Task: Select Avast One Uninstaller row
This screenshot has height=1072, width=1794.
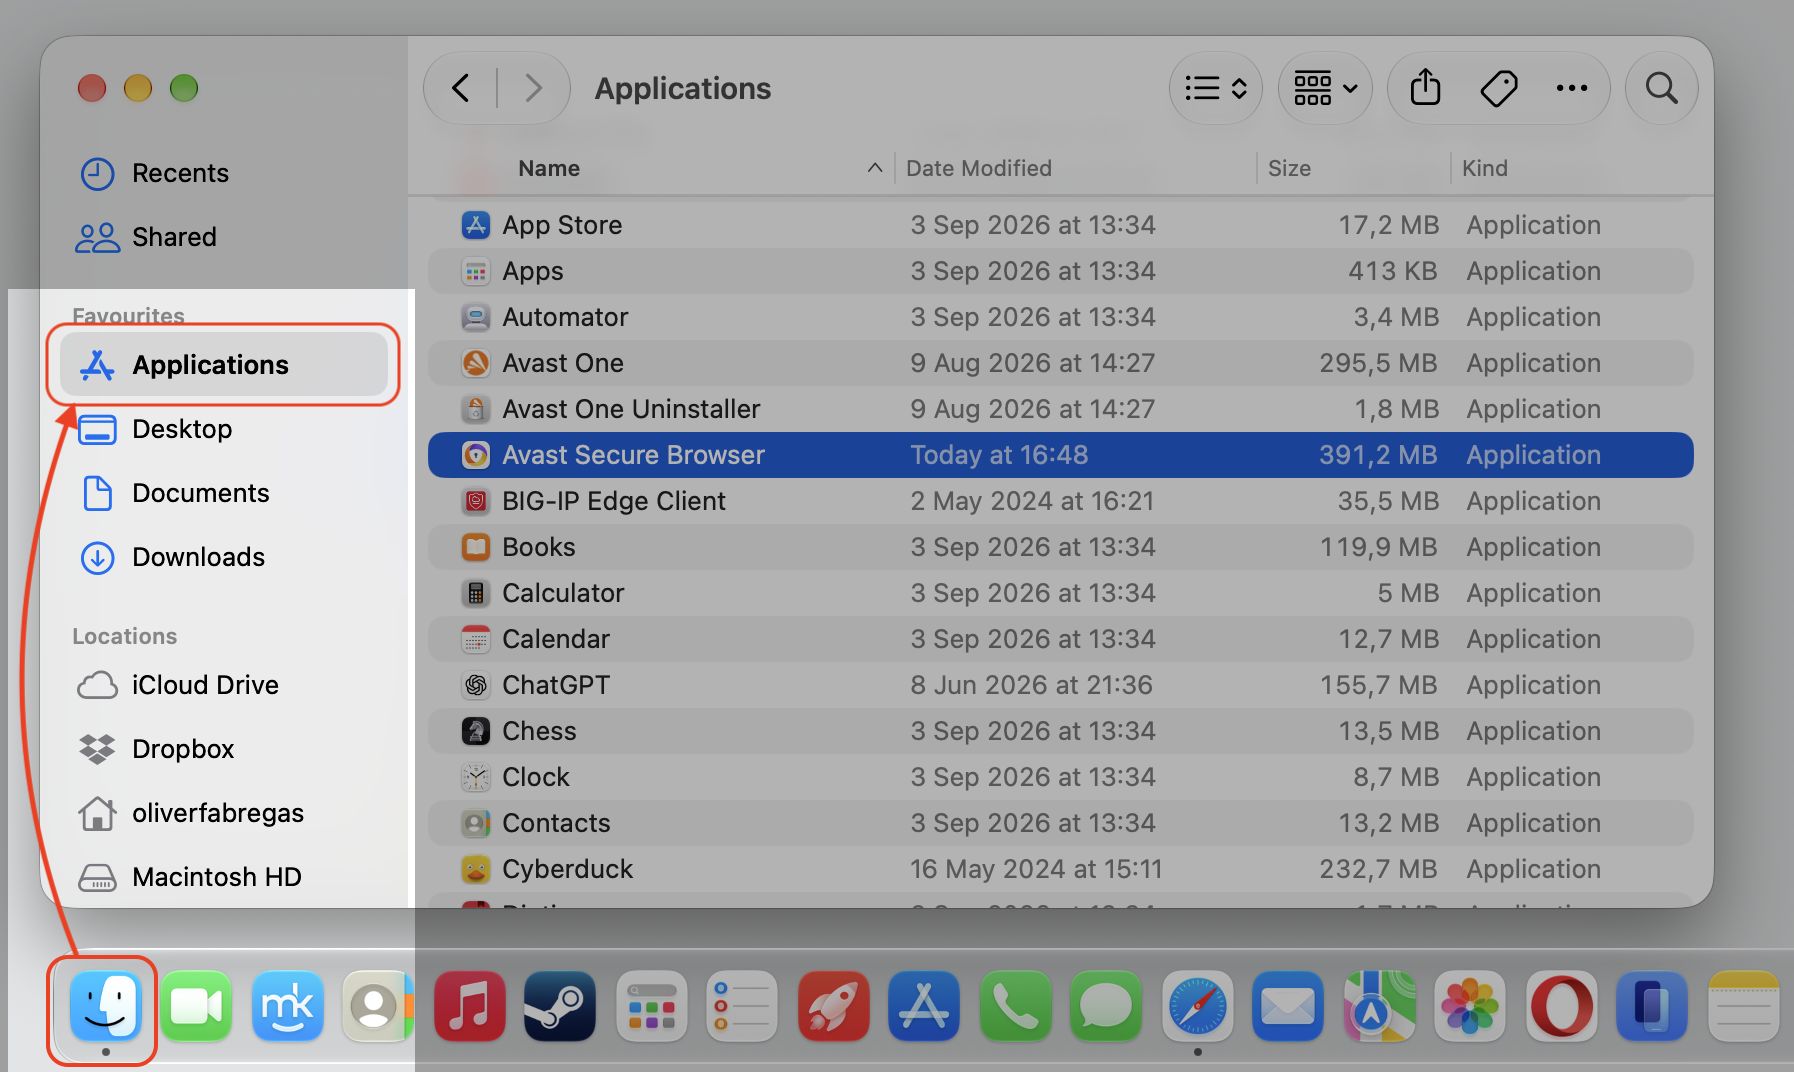Action: 1061,409
